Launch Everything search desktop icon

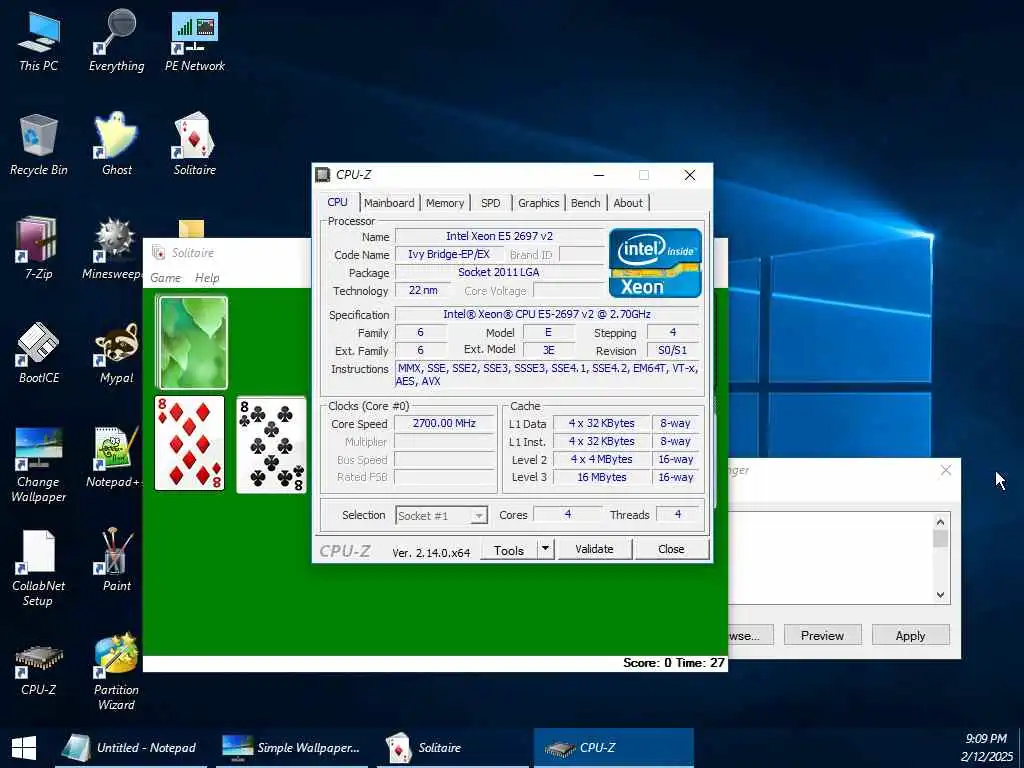pos(116,41)
